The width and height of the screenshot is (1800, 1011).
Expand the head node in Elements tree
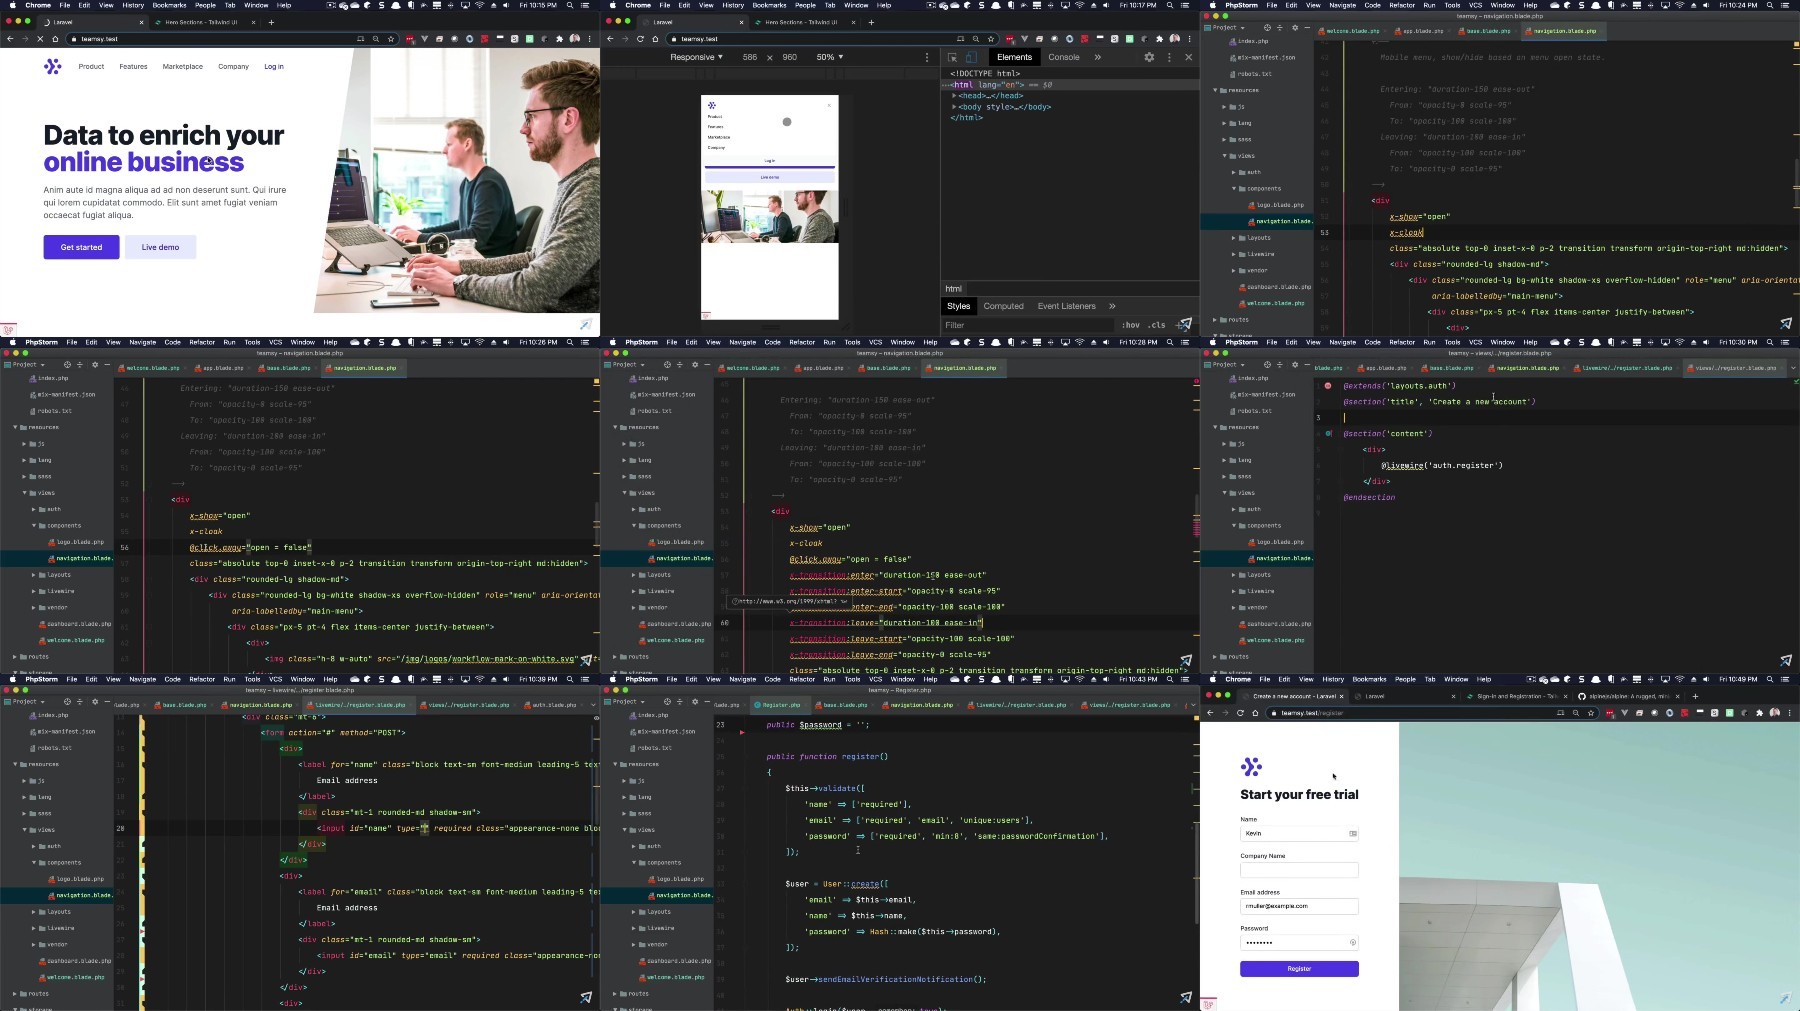point(955,96)
